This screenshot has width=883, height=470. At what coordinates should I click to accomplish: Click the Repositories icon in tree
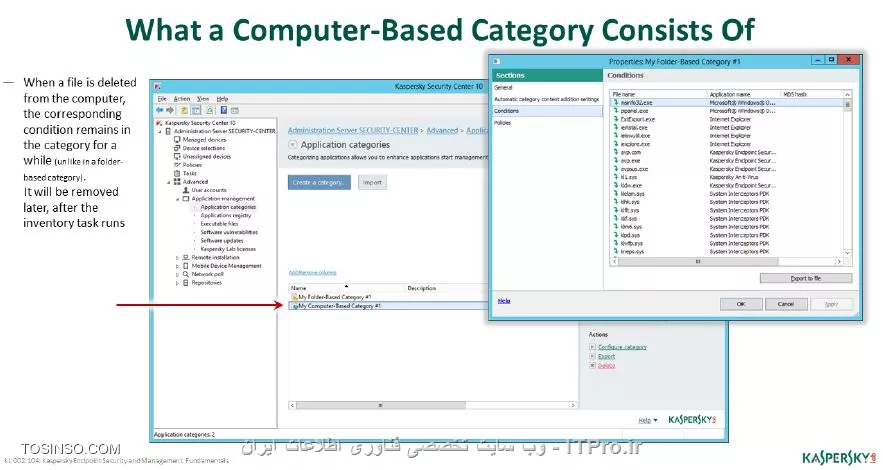pos(186,283)
